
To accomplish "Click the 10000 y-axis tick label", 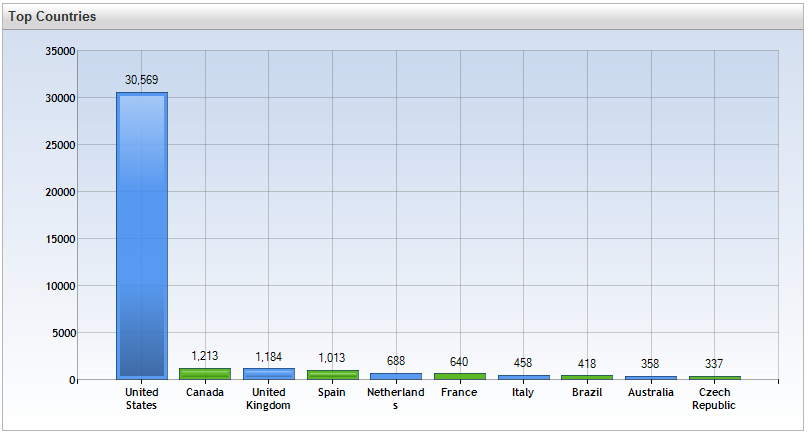I will (x=60, y=286).
